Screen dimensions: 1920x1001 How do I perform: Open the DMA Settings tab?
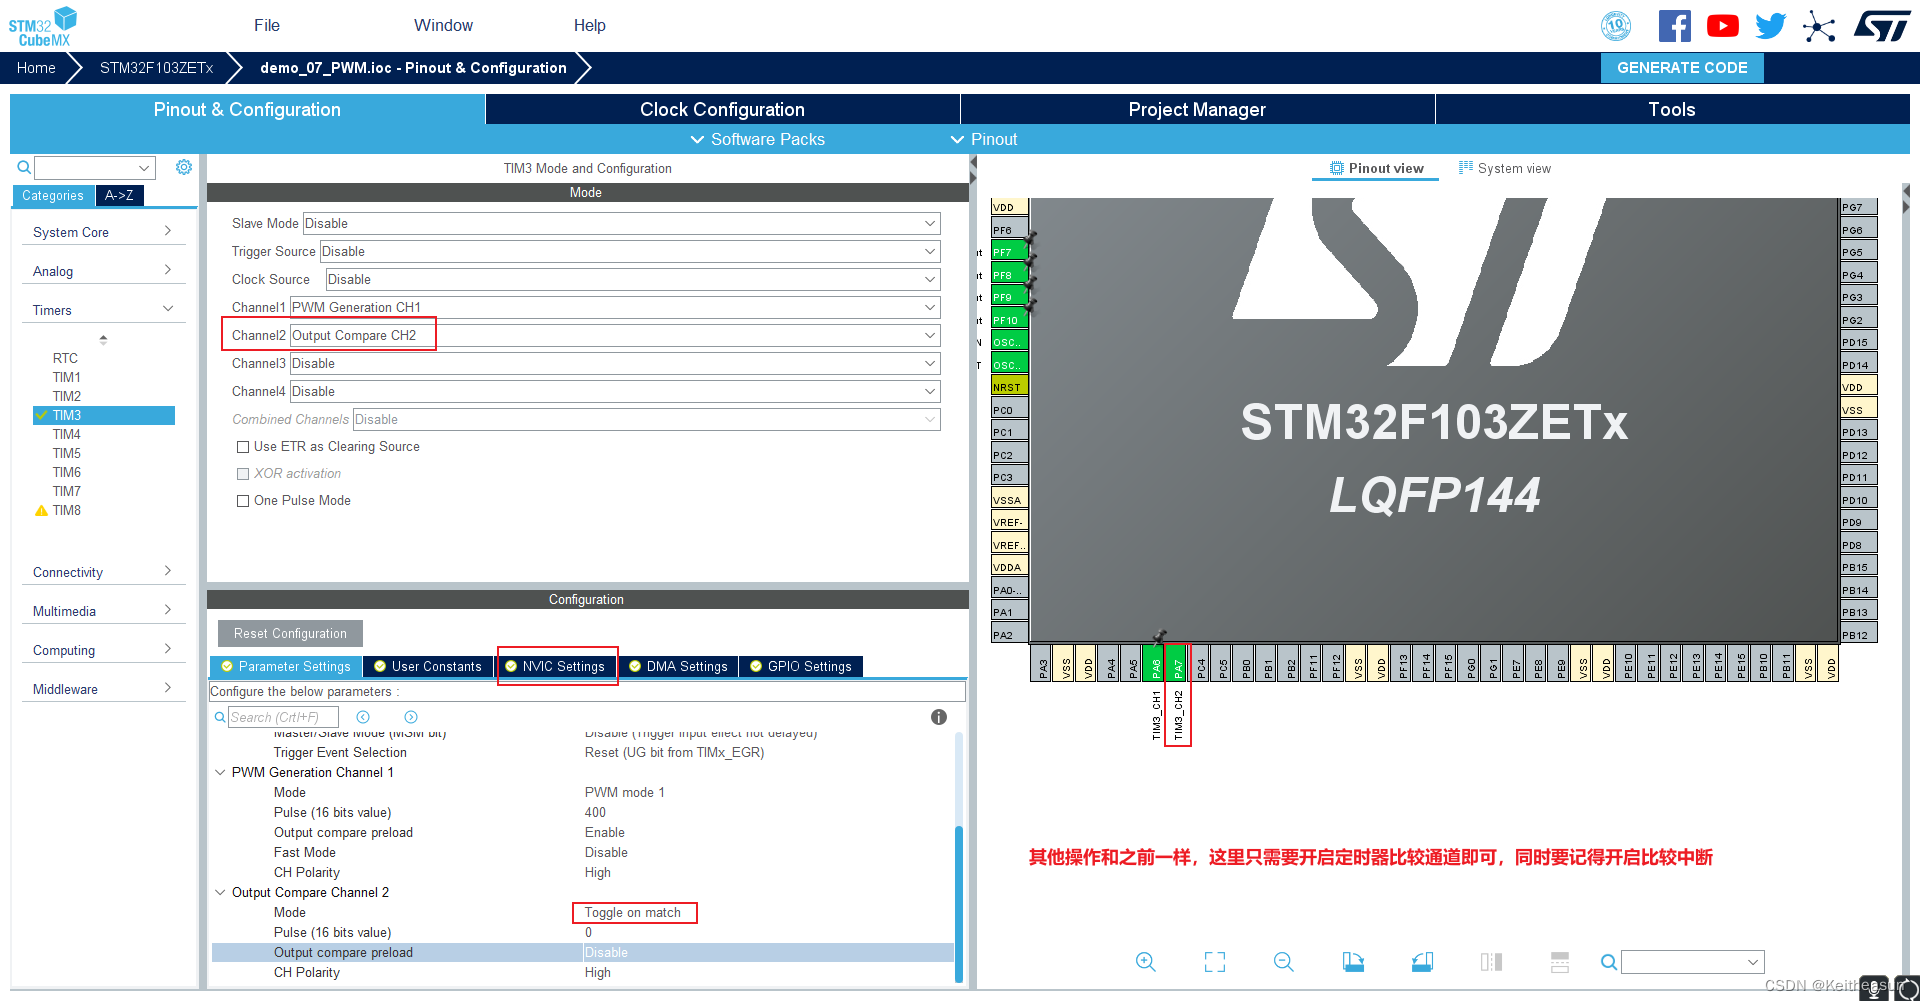click(x=678, y=666)
